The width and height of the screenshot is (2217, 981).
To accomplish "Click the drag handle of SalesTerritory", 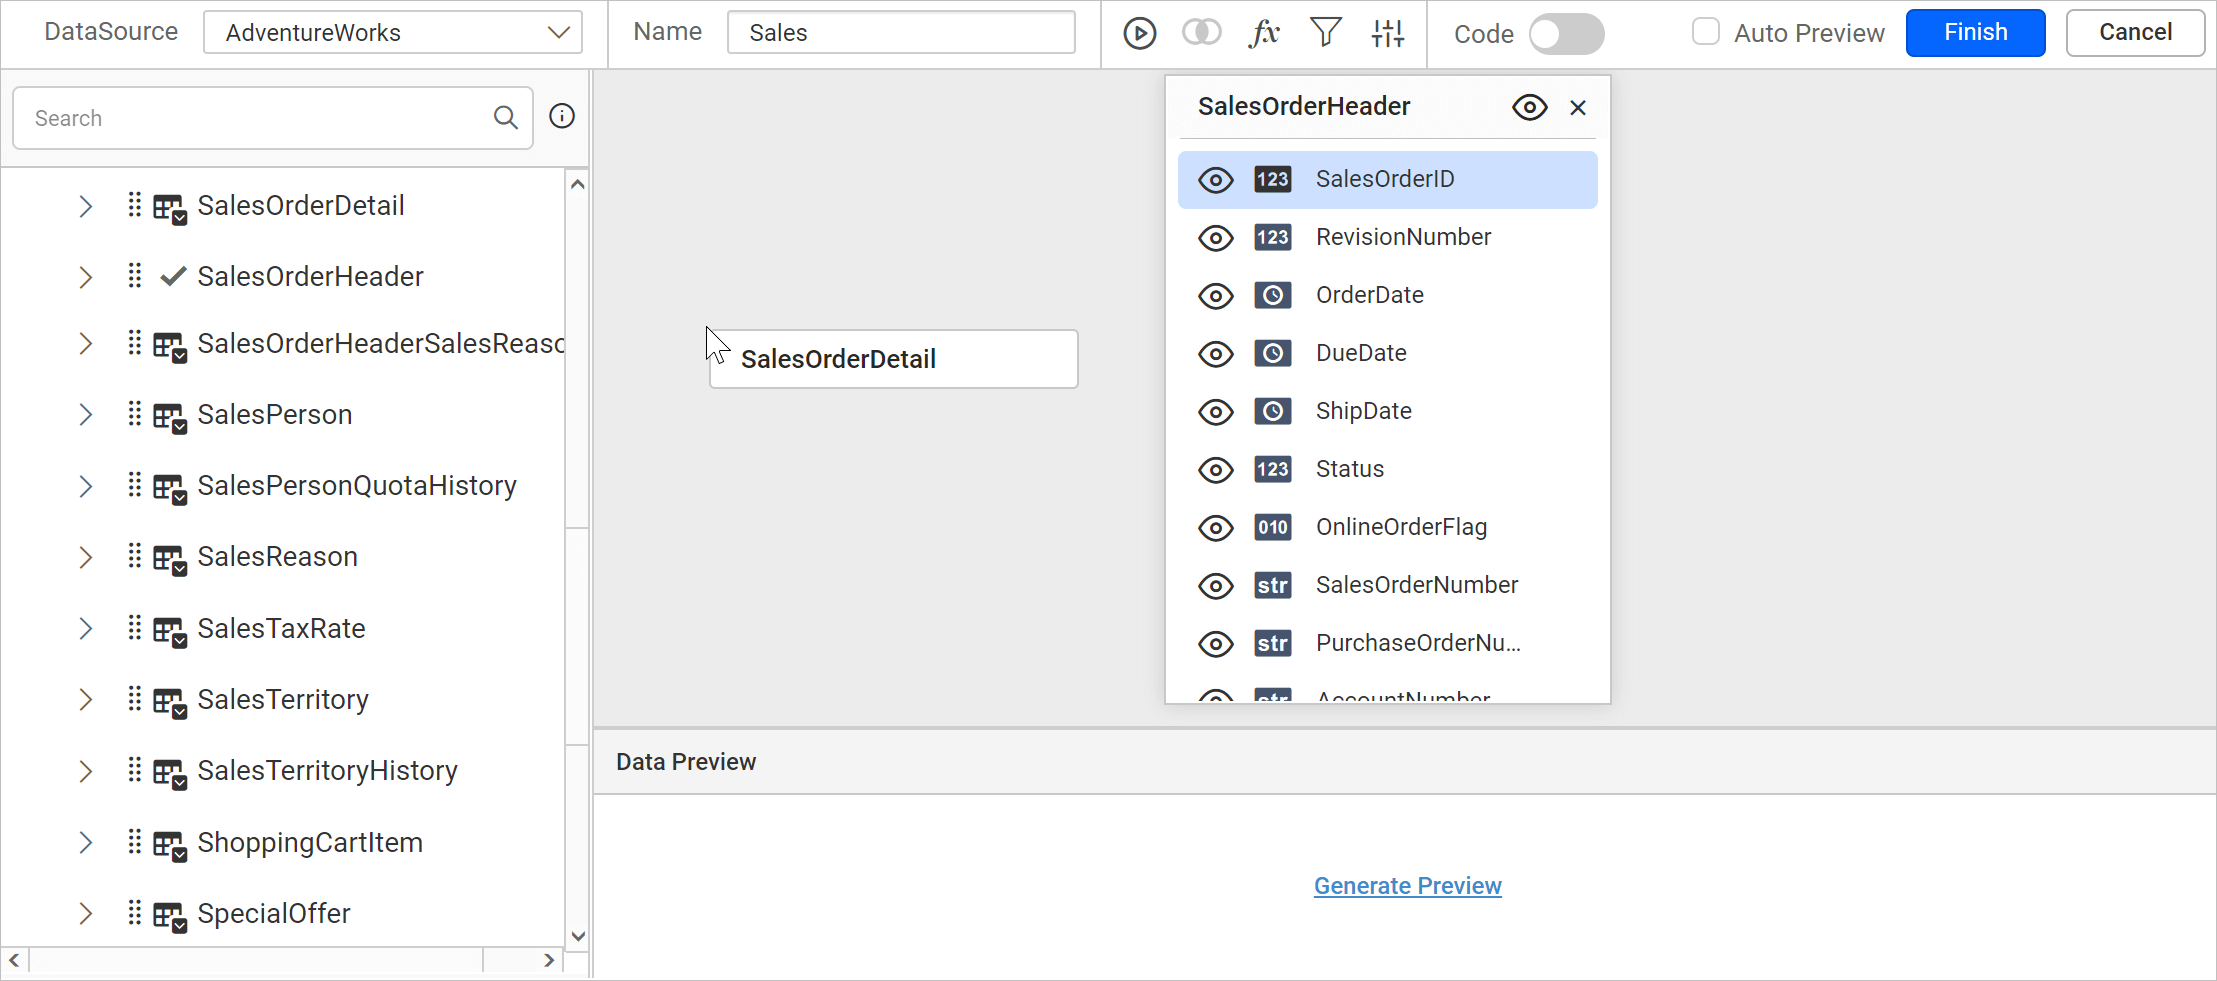I will point(135,699).
